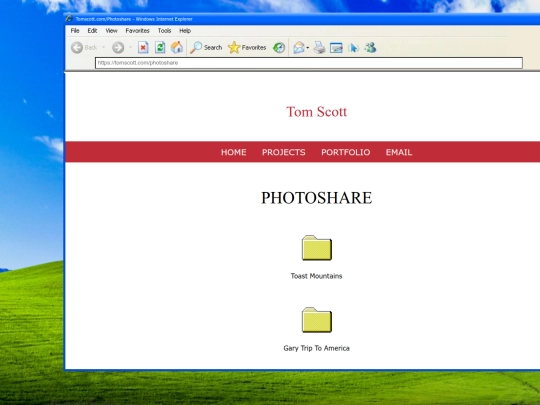Click the Edit page toolbar icon
540x405 pixels.
pos(336,48)
